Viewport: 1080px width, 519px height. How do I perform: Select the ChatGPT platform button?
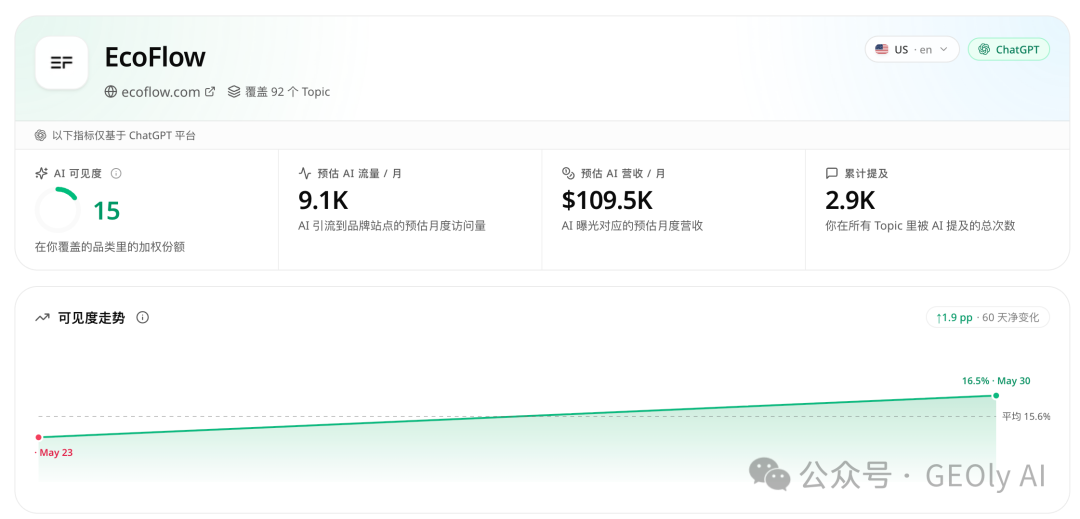pos(1008,50)
